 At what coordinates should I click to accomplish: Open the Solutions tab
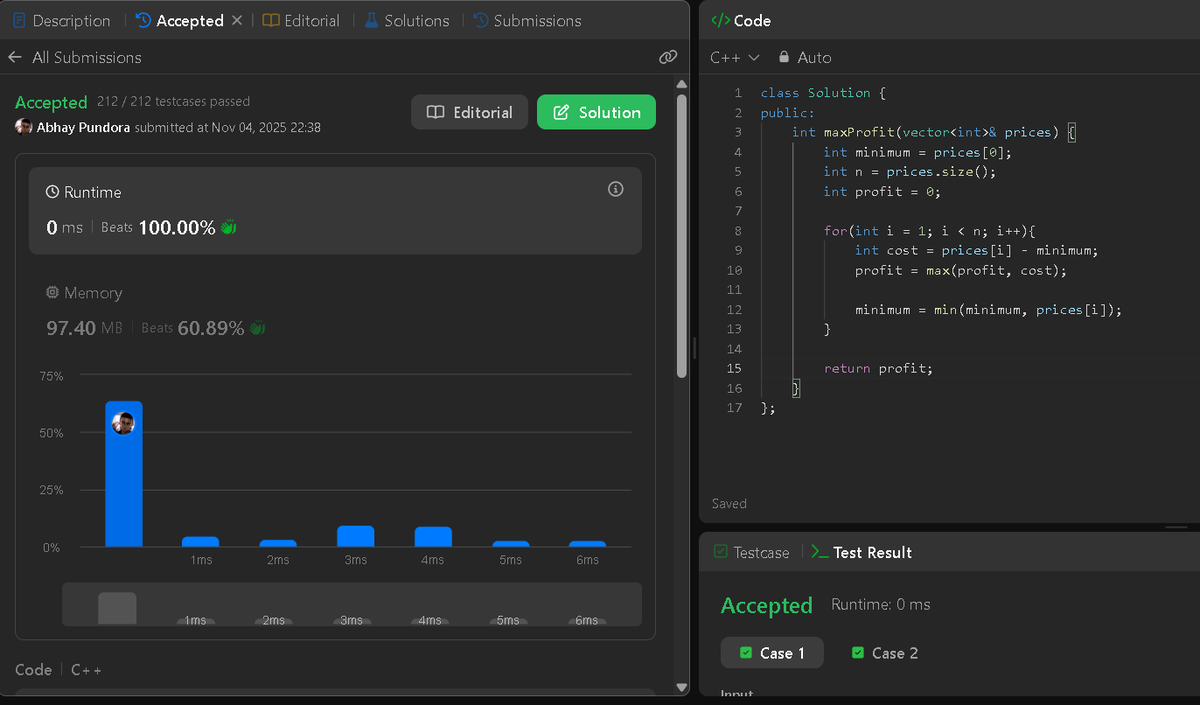pos(406,20)
